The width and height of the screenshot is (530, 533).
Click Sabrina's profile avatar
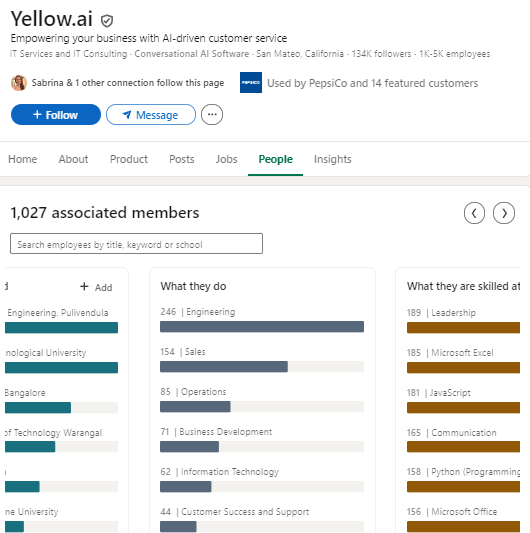pyautogui.click(x=19, y=83)
